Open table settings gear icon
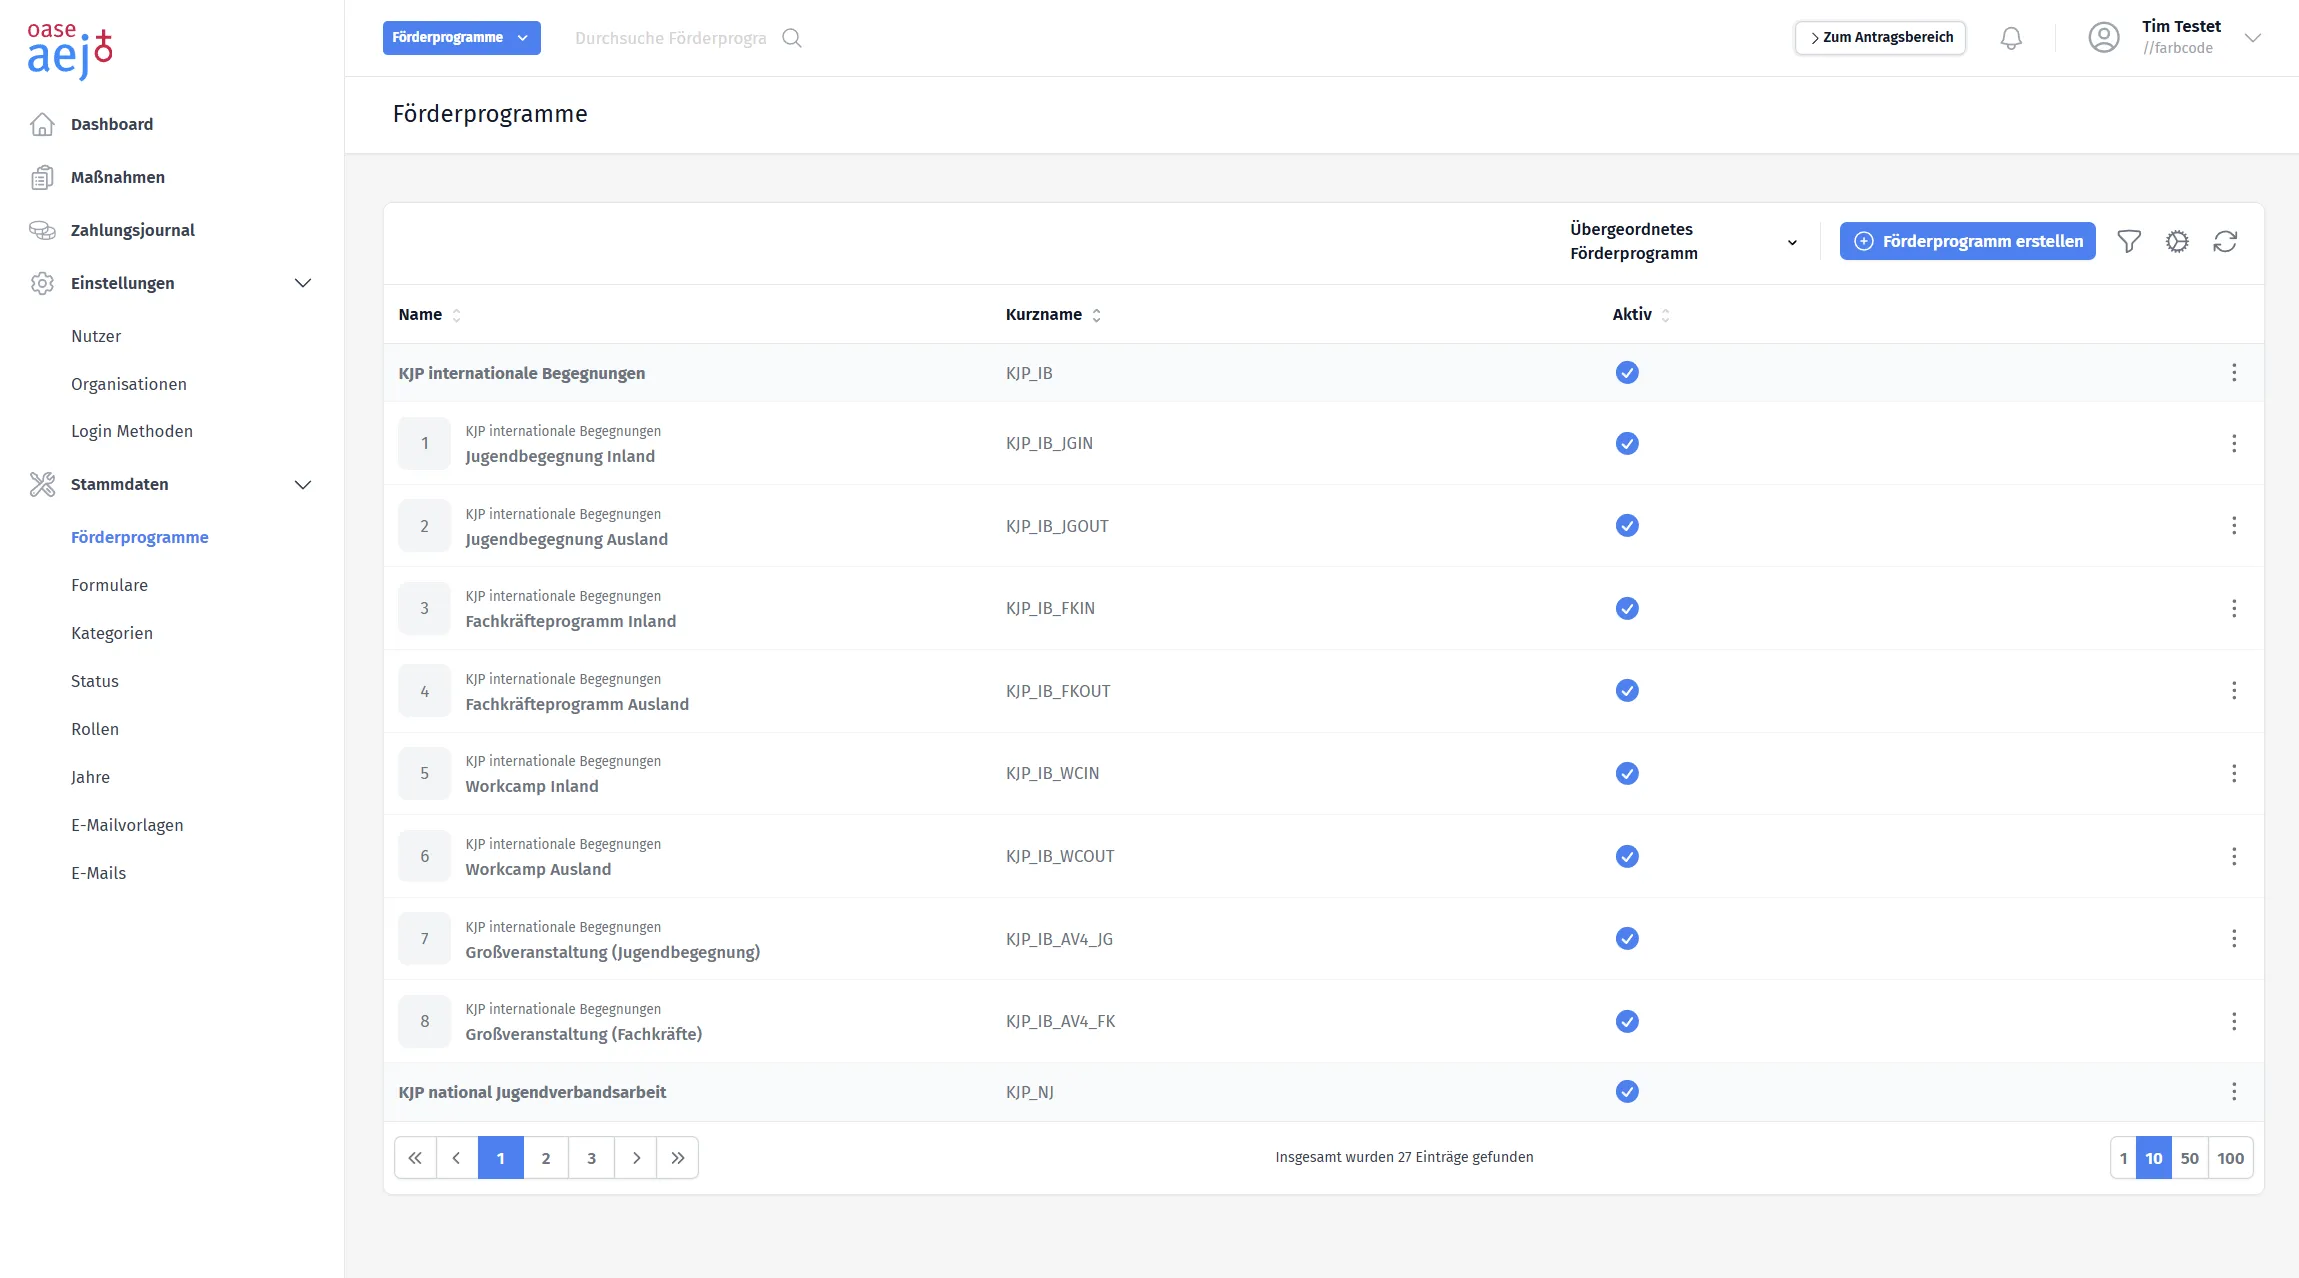The height and width of the screenshot is (1278, 2299). [x=2177, y=241]
